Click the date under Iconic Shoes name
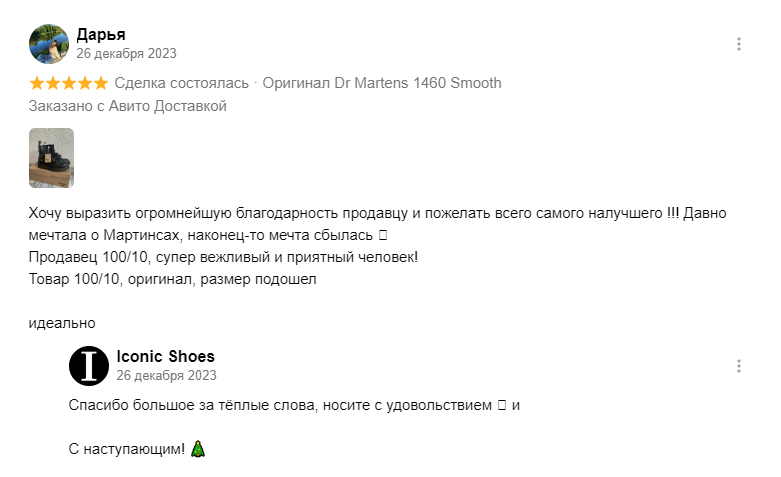 166,375
